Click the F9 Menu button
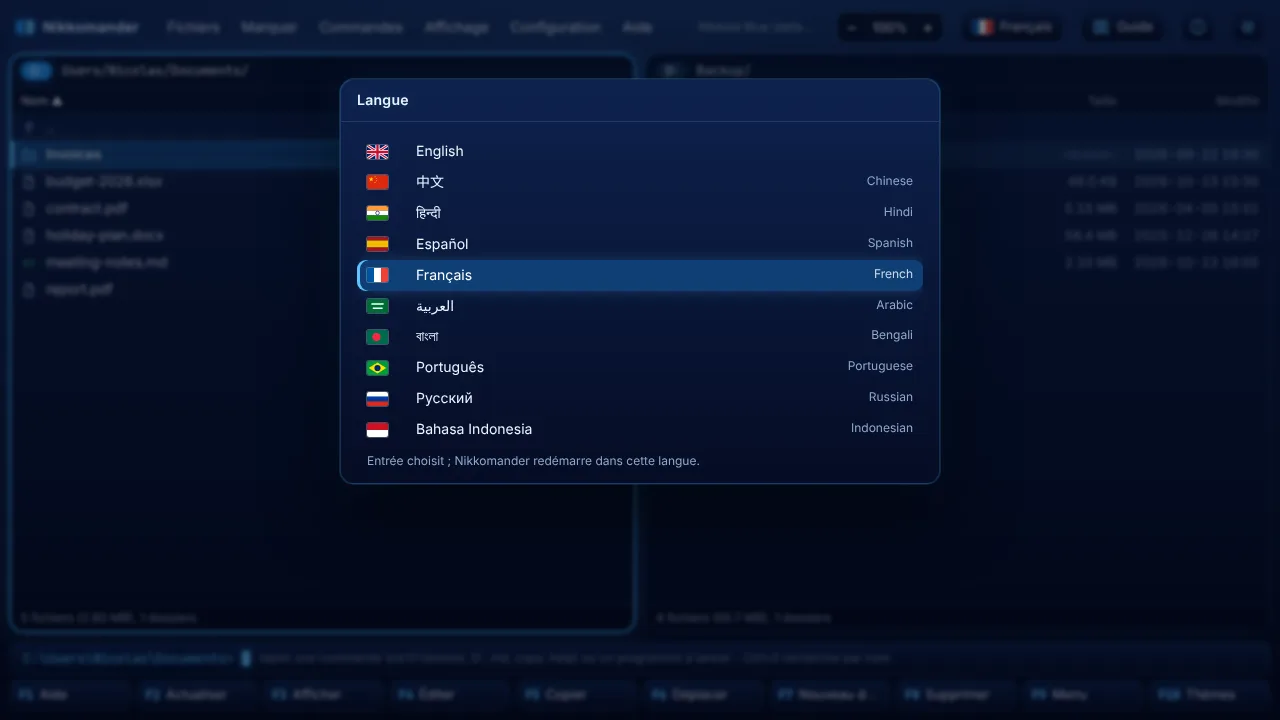 [x=1083, y=694]
